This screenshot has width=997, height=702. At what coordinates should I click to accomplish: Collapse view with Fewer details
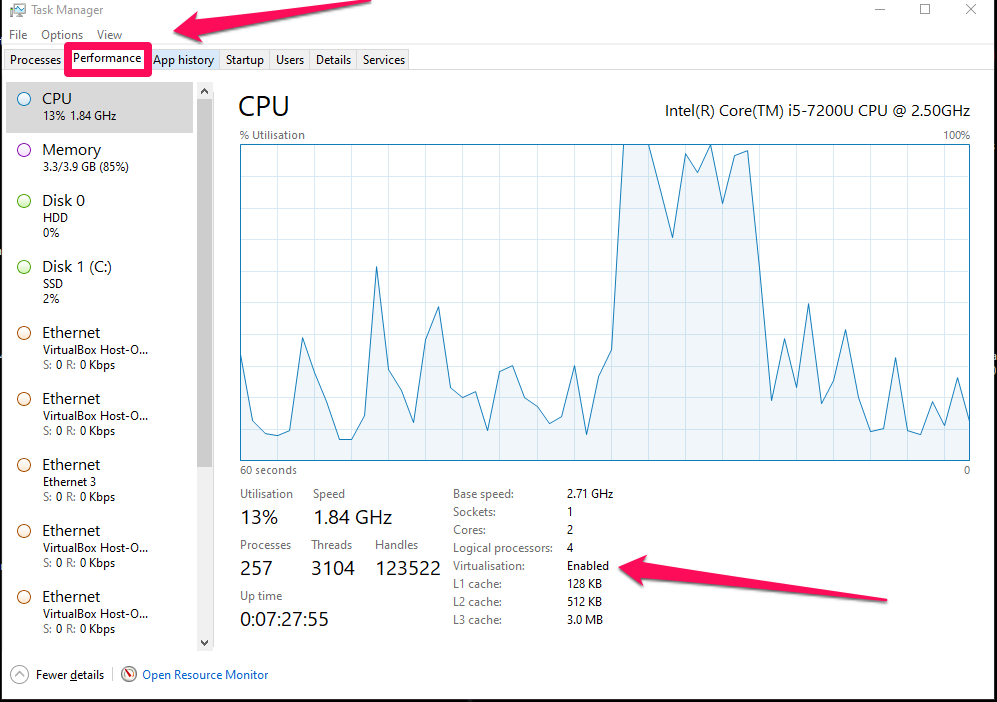coord(70,675)
